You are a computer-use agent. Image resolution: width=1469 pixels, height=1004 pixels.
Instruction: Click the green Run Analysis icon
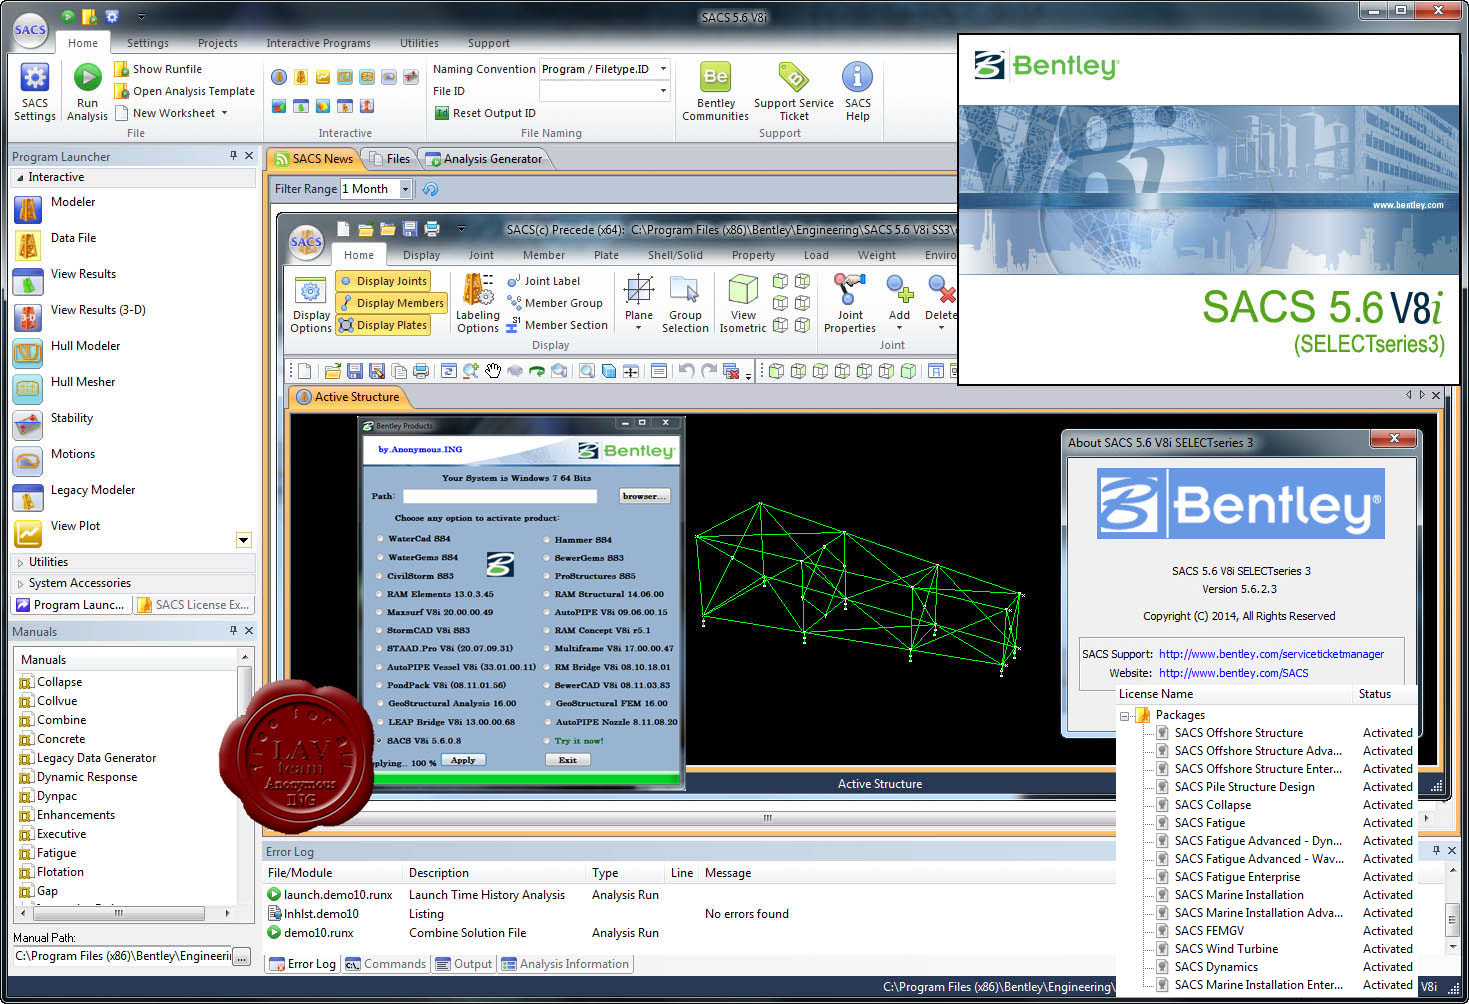coord(87,78)
